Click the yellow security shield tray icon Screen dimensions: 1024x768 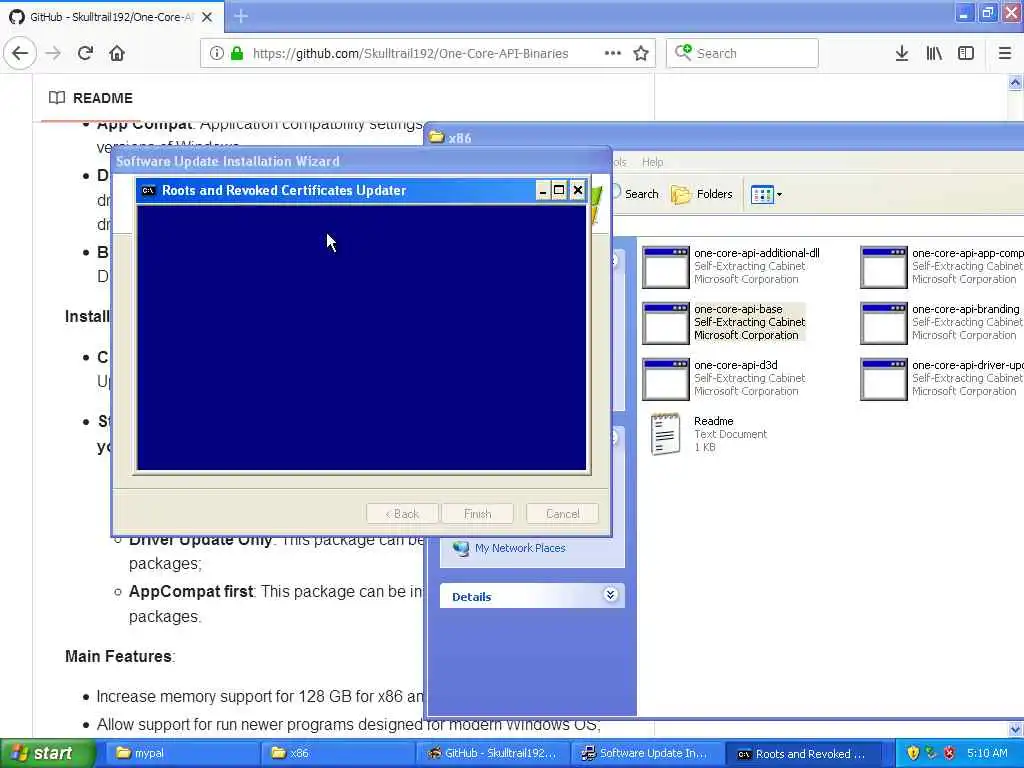point(913,754)
